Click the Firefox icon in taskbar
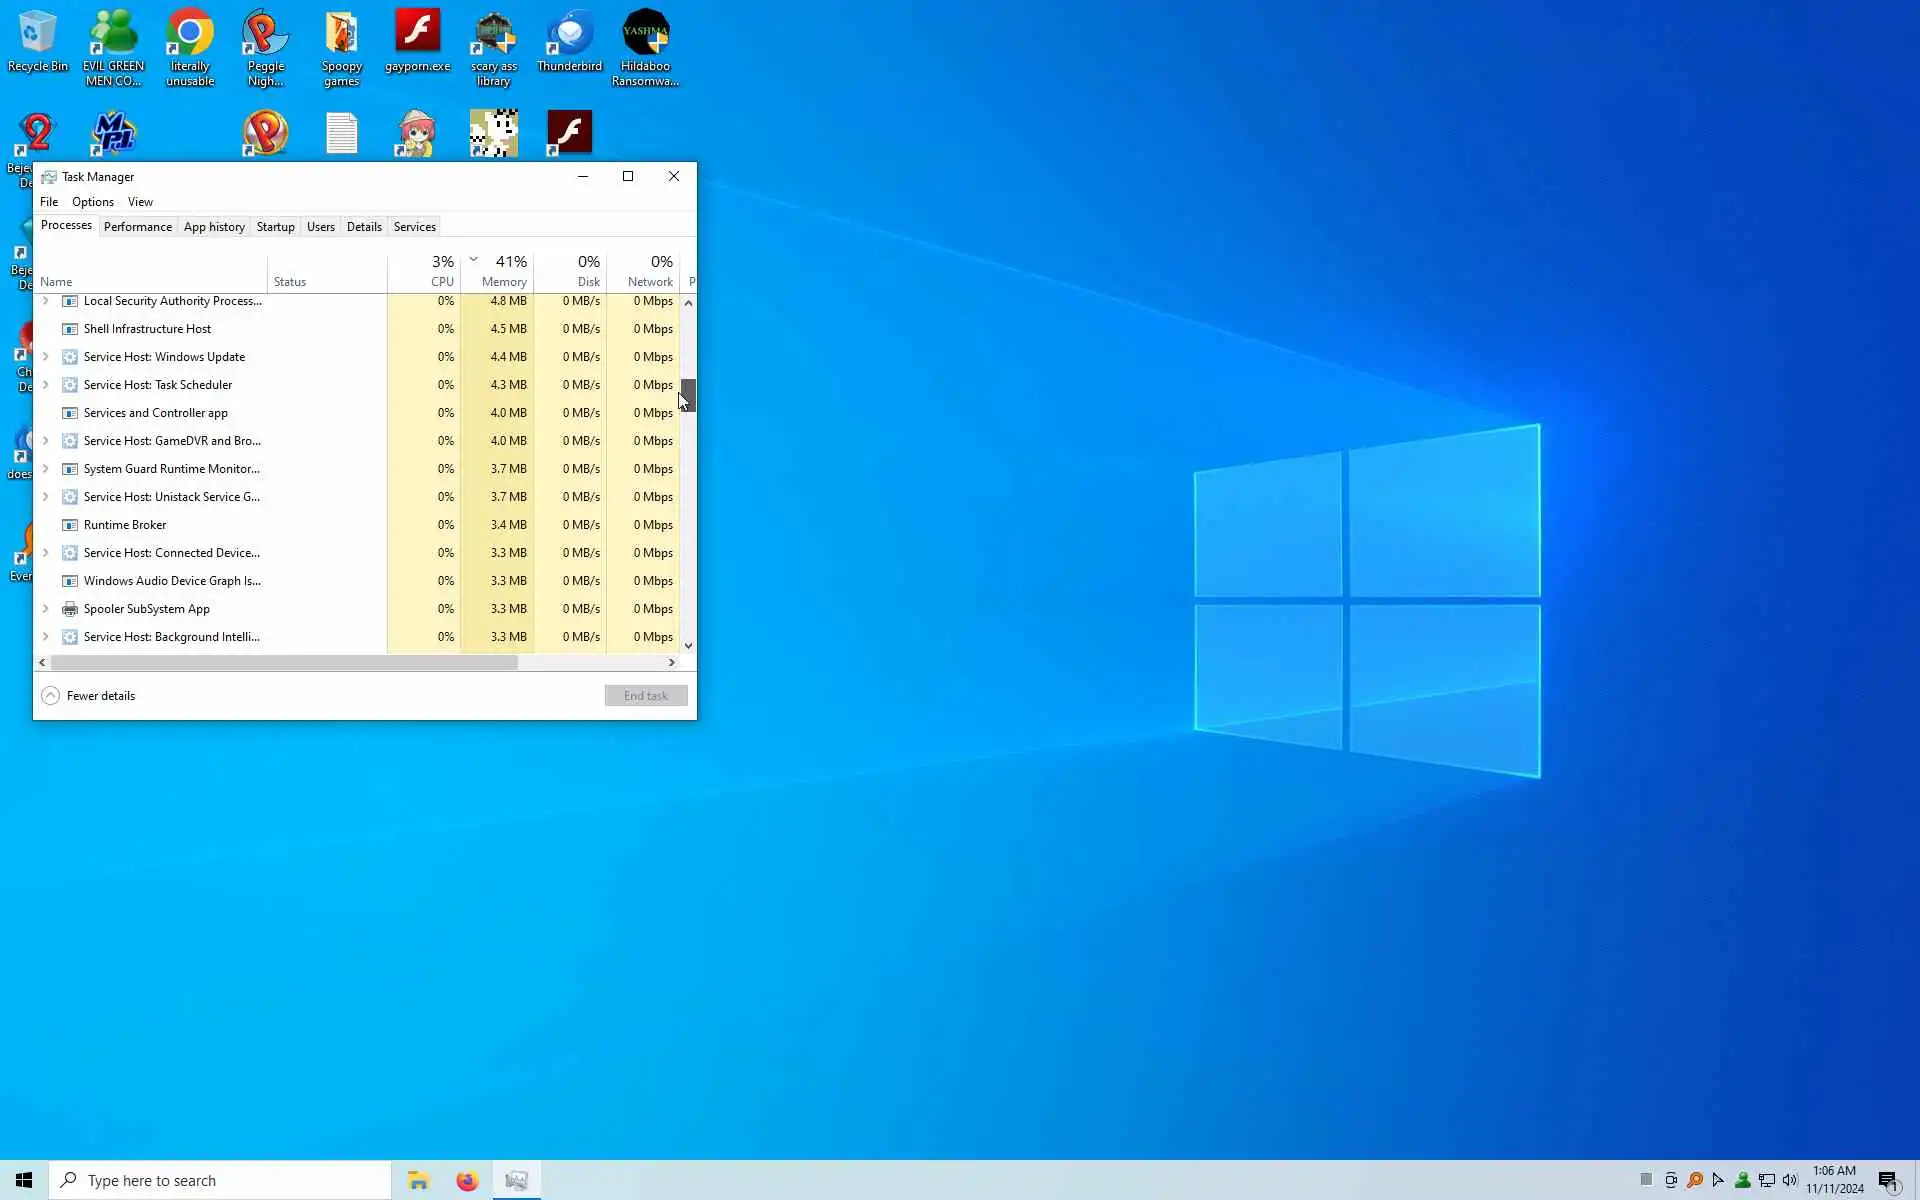 [467, 1181]
